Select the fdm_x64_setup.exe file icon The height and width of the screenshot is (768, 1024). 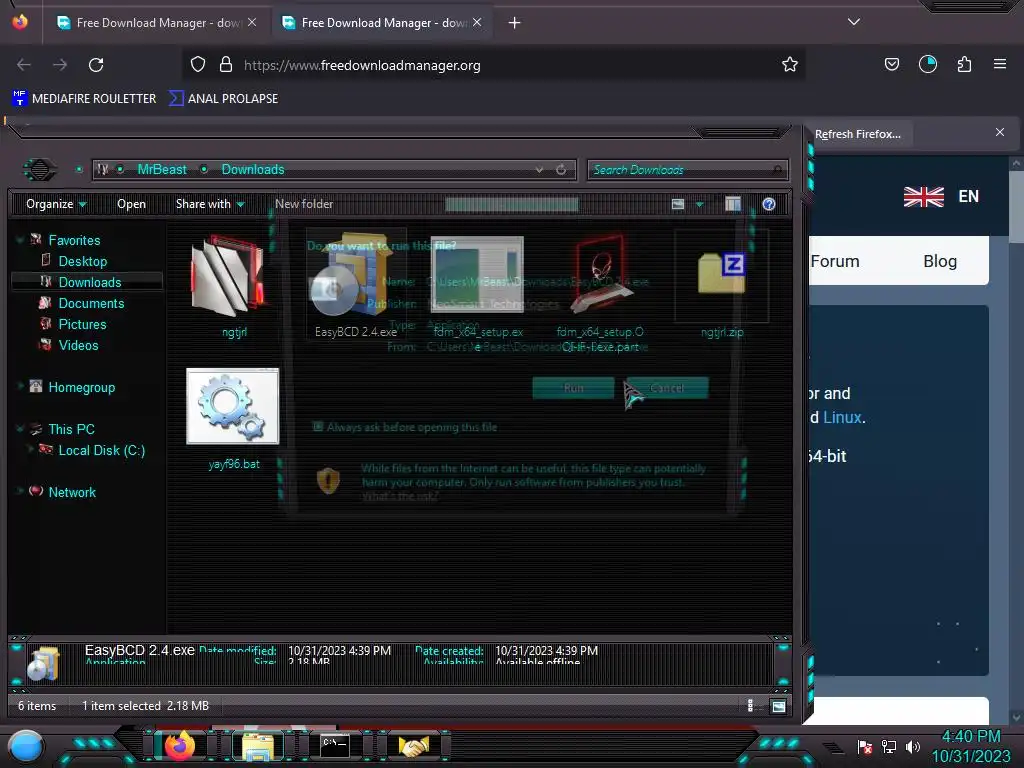pos(477,274)
